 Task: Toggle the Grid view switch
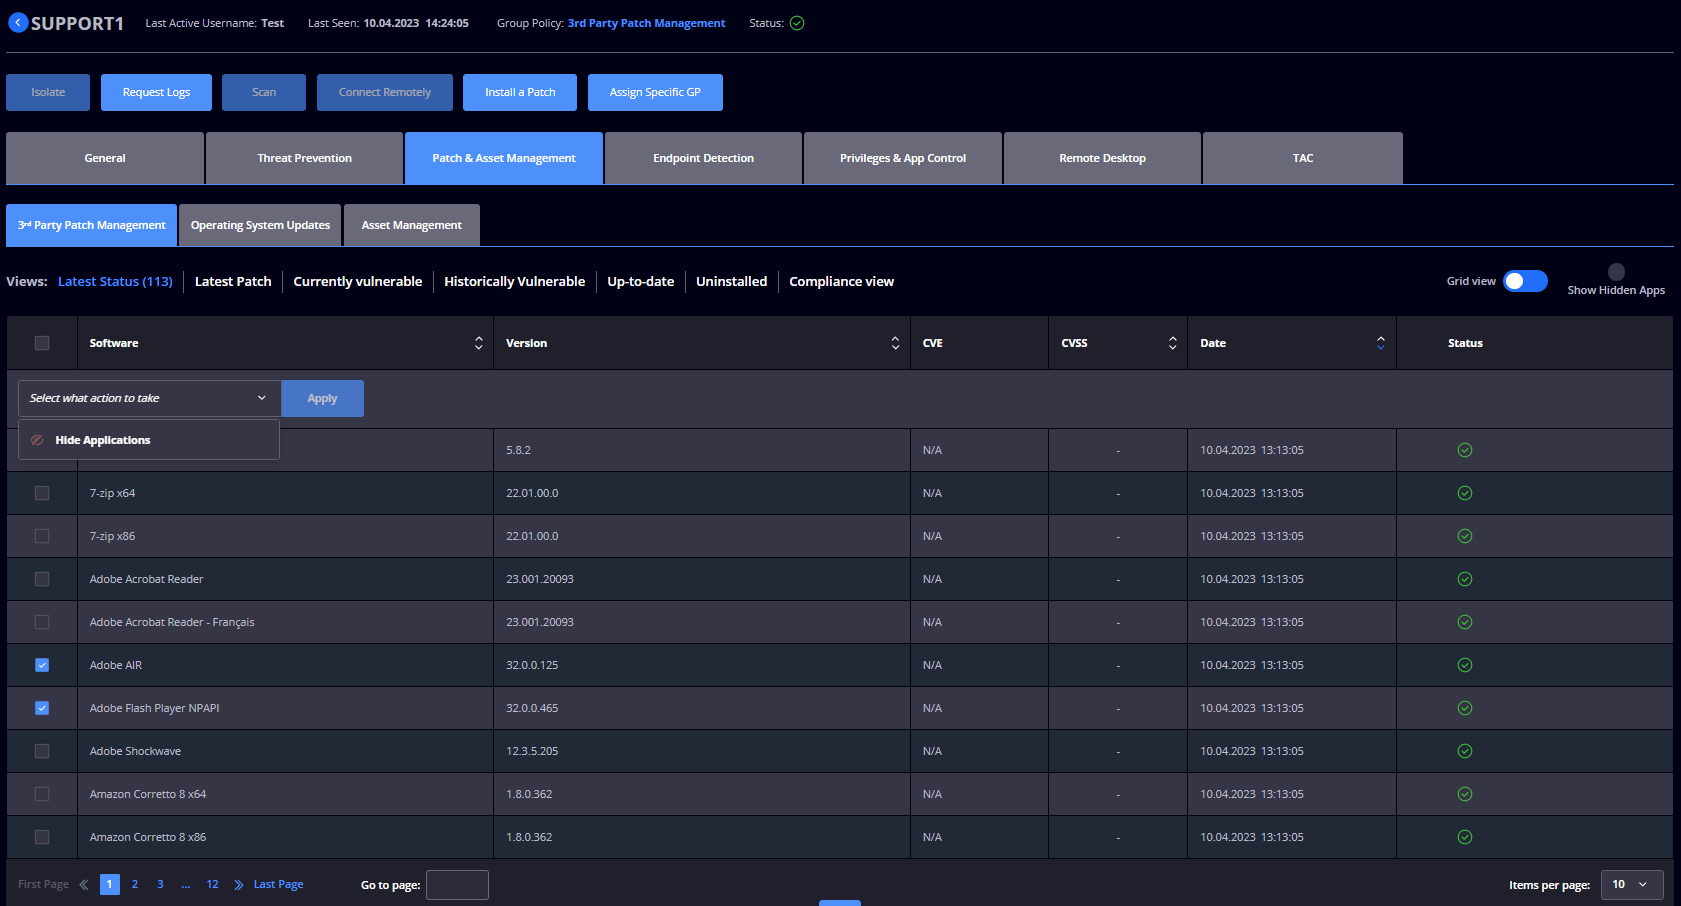click(1525, 281)
